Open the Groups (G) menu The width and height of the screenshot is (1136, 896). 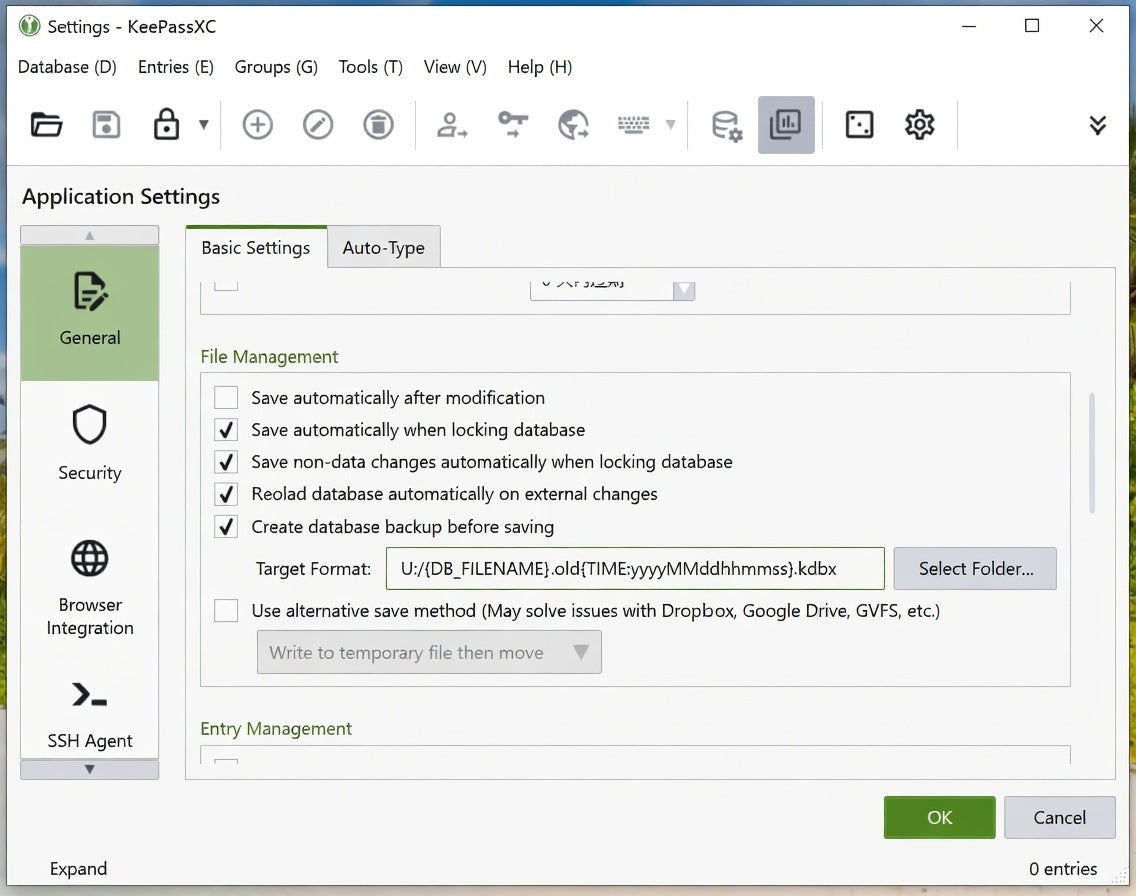click(276, 67)
